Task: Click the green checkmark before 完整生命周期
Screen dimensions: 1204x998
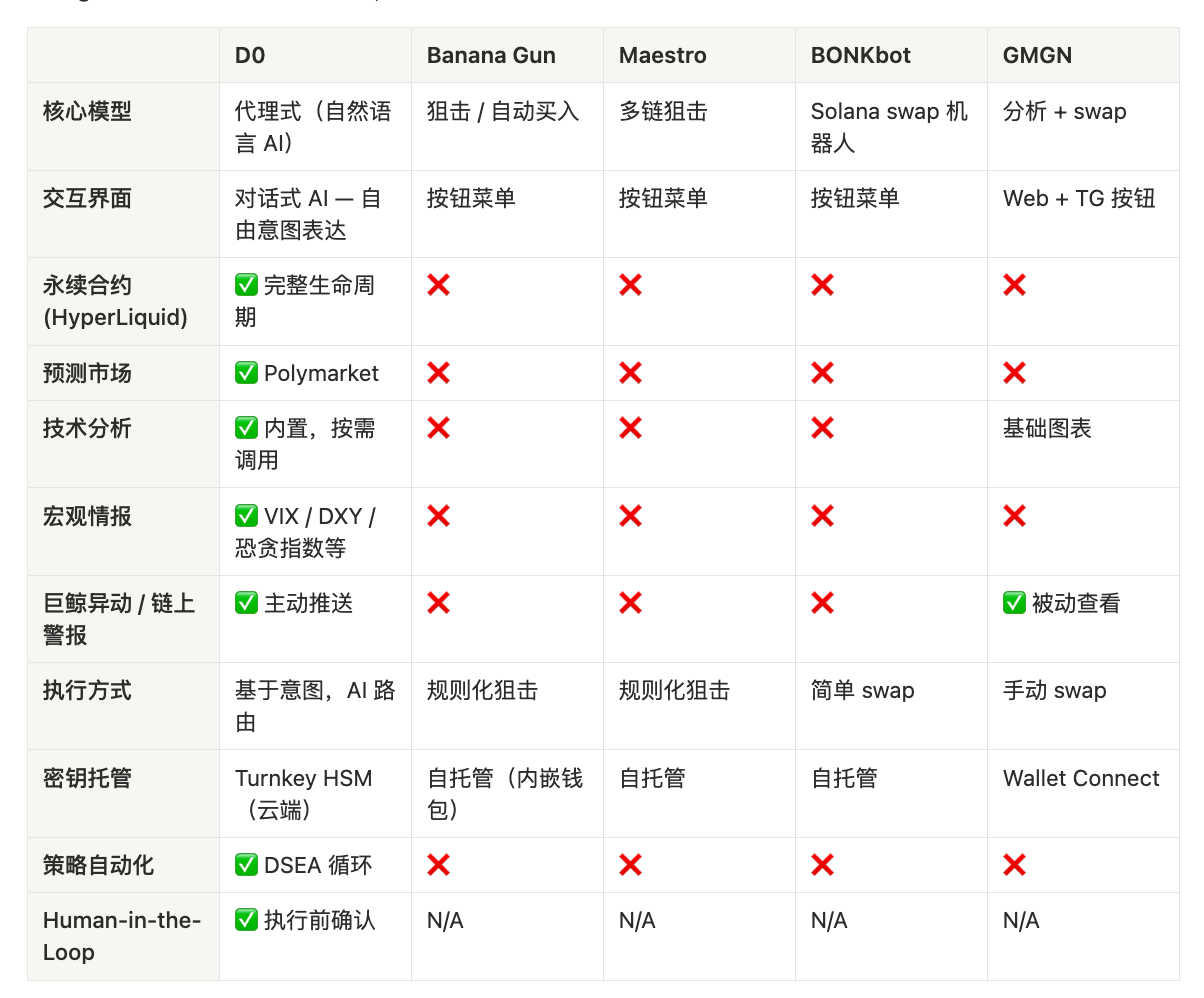Action: [x=246, y=285]
